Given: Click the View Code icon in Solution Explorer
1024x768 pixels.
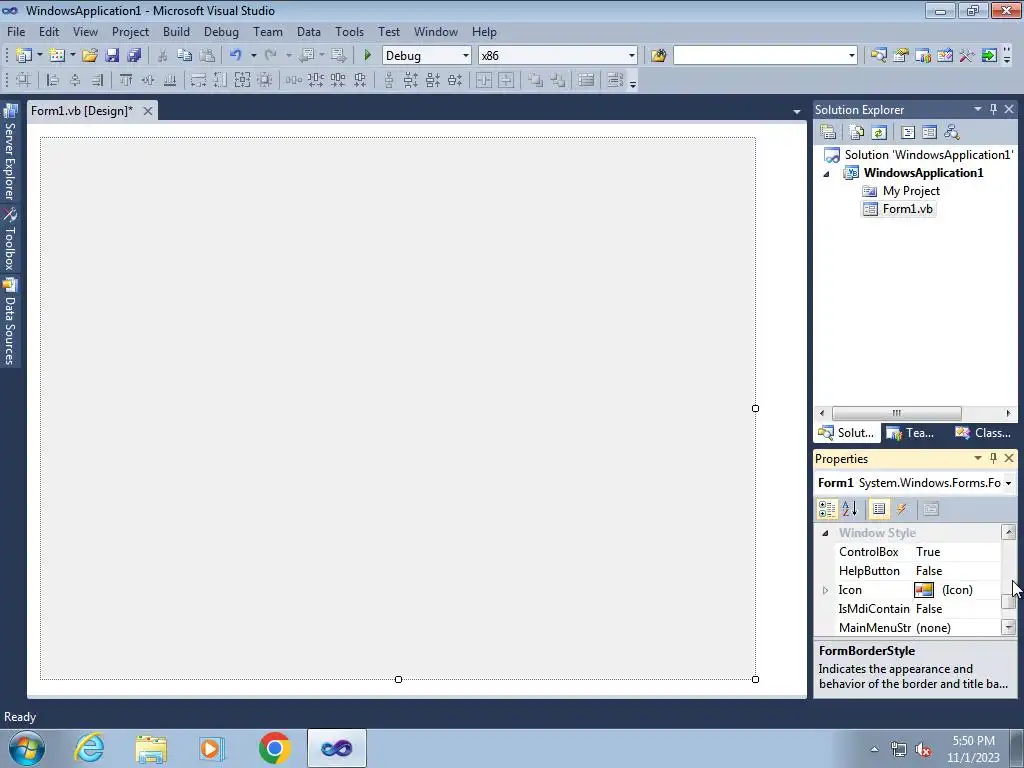Looking at the screenshot, I should [x=908, y=133].
